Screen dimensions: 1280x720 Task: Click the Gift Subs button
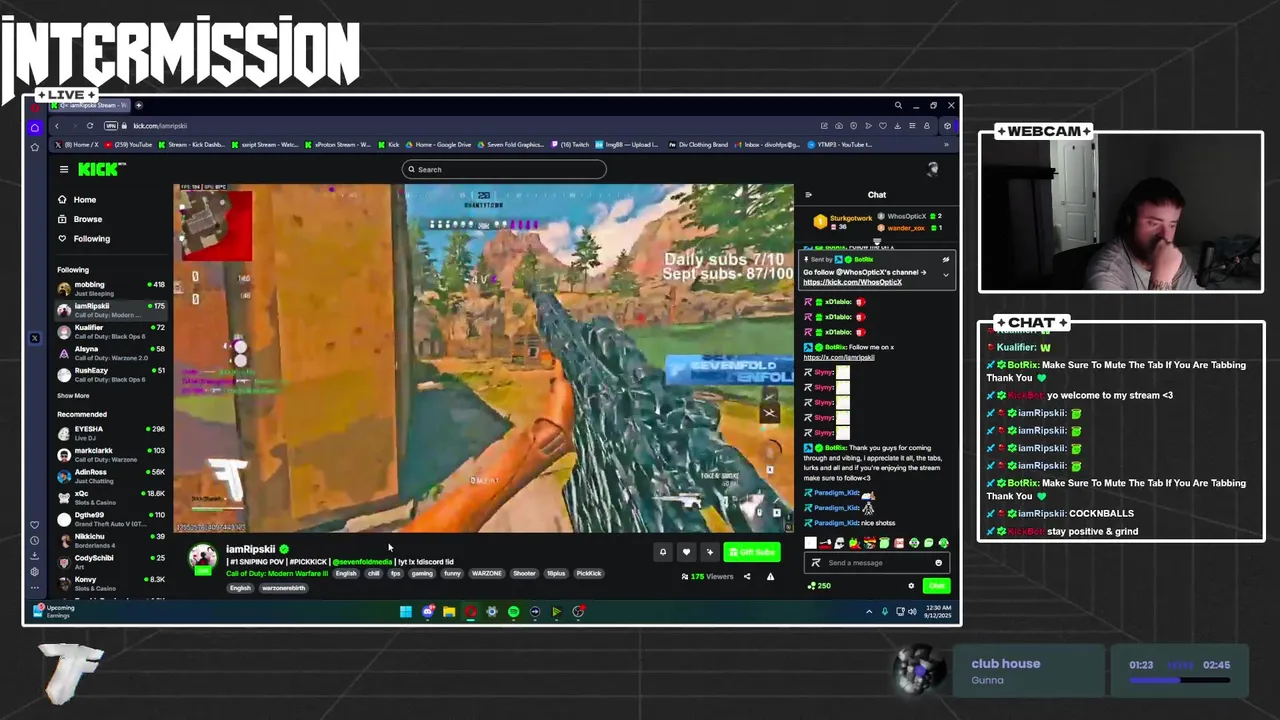point(752,551)
